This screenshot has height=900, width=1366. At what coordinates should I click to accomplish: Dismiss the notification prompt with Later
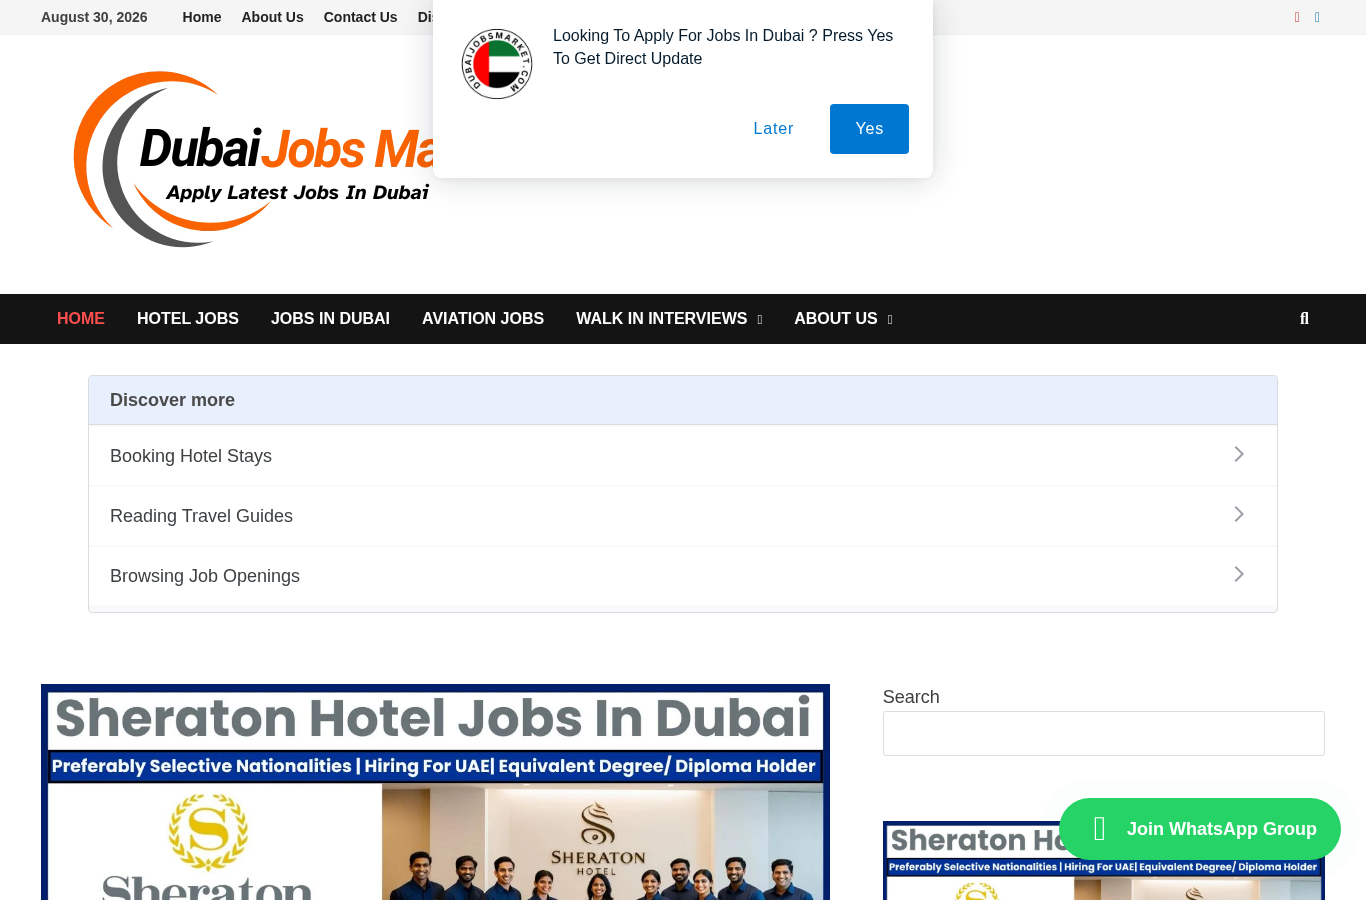[773, 129]
